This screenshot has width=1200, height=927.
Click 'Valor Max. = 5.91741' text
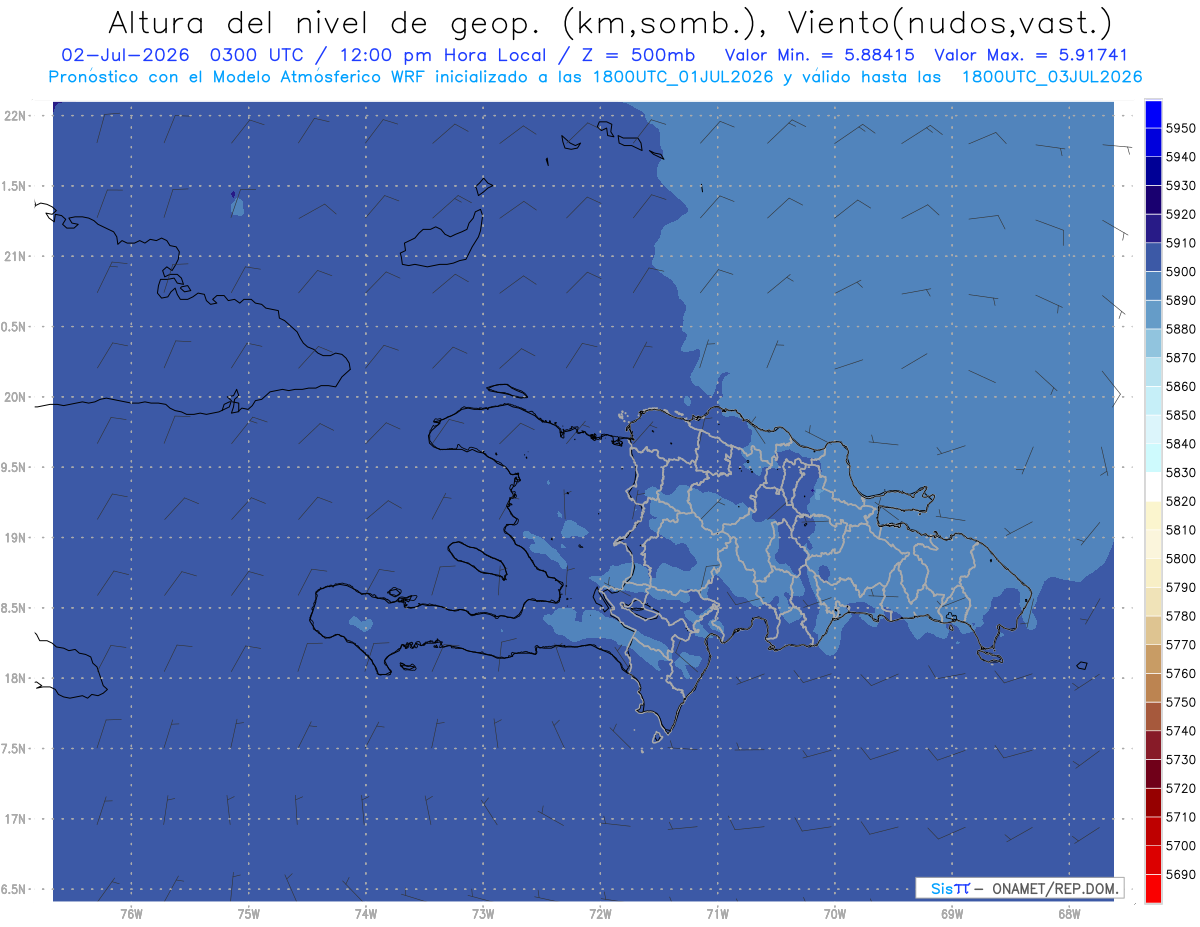pos(1031,55)
